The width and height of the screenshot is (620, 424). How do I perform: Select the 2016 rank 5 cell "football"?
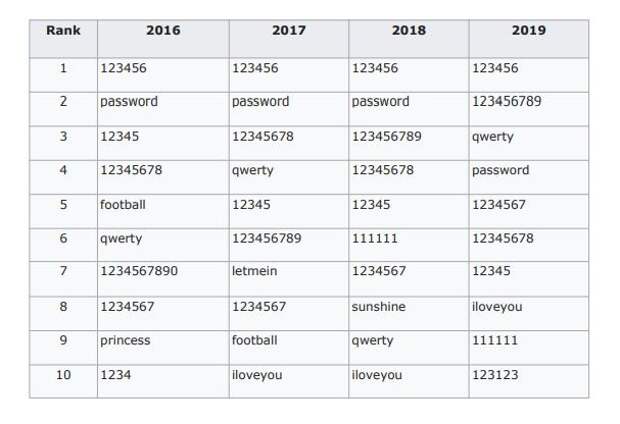[123, 205]
